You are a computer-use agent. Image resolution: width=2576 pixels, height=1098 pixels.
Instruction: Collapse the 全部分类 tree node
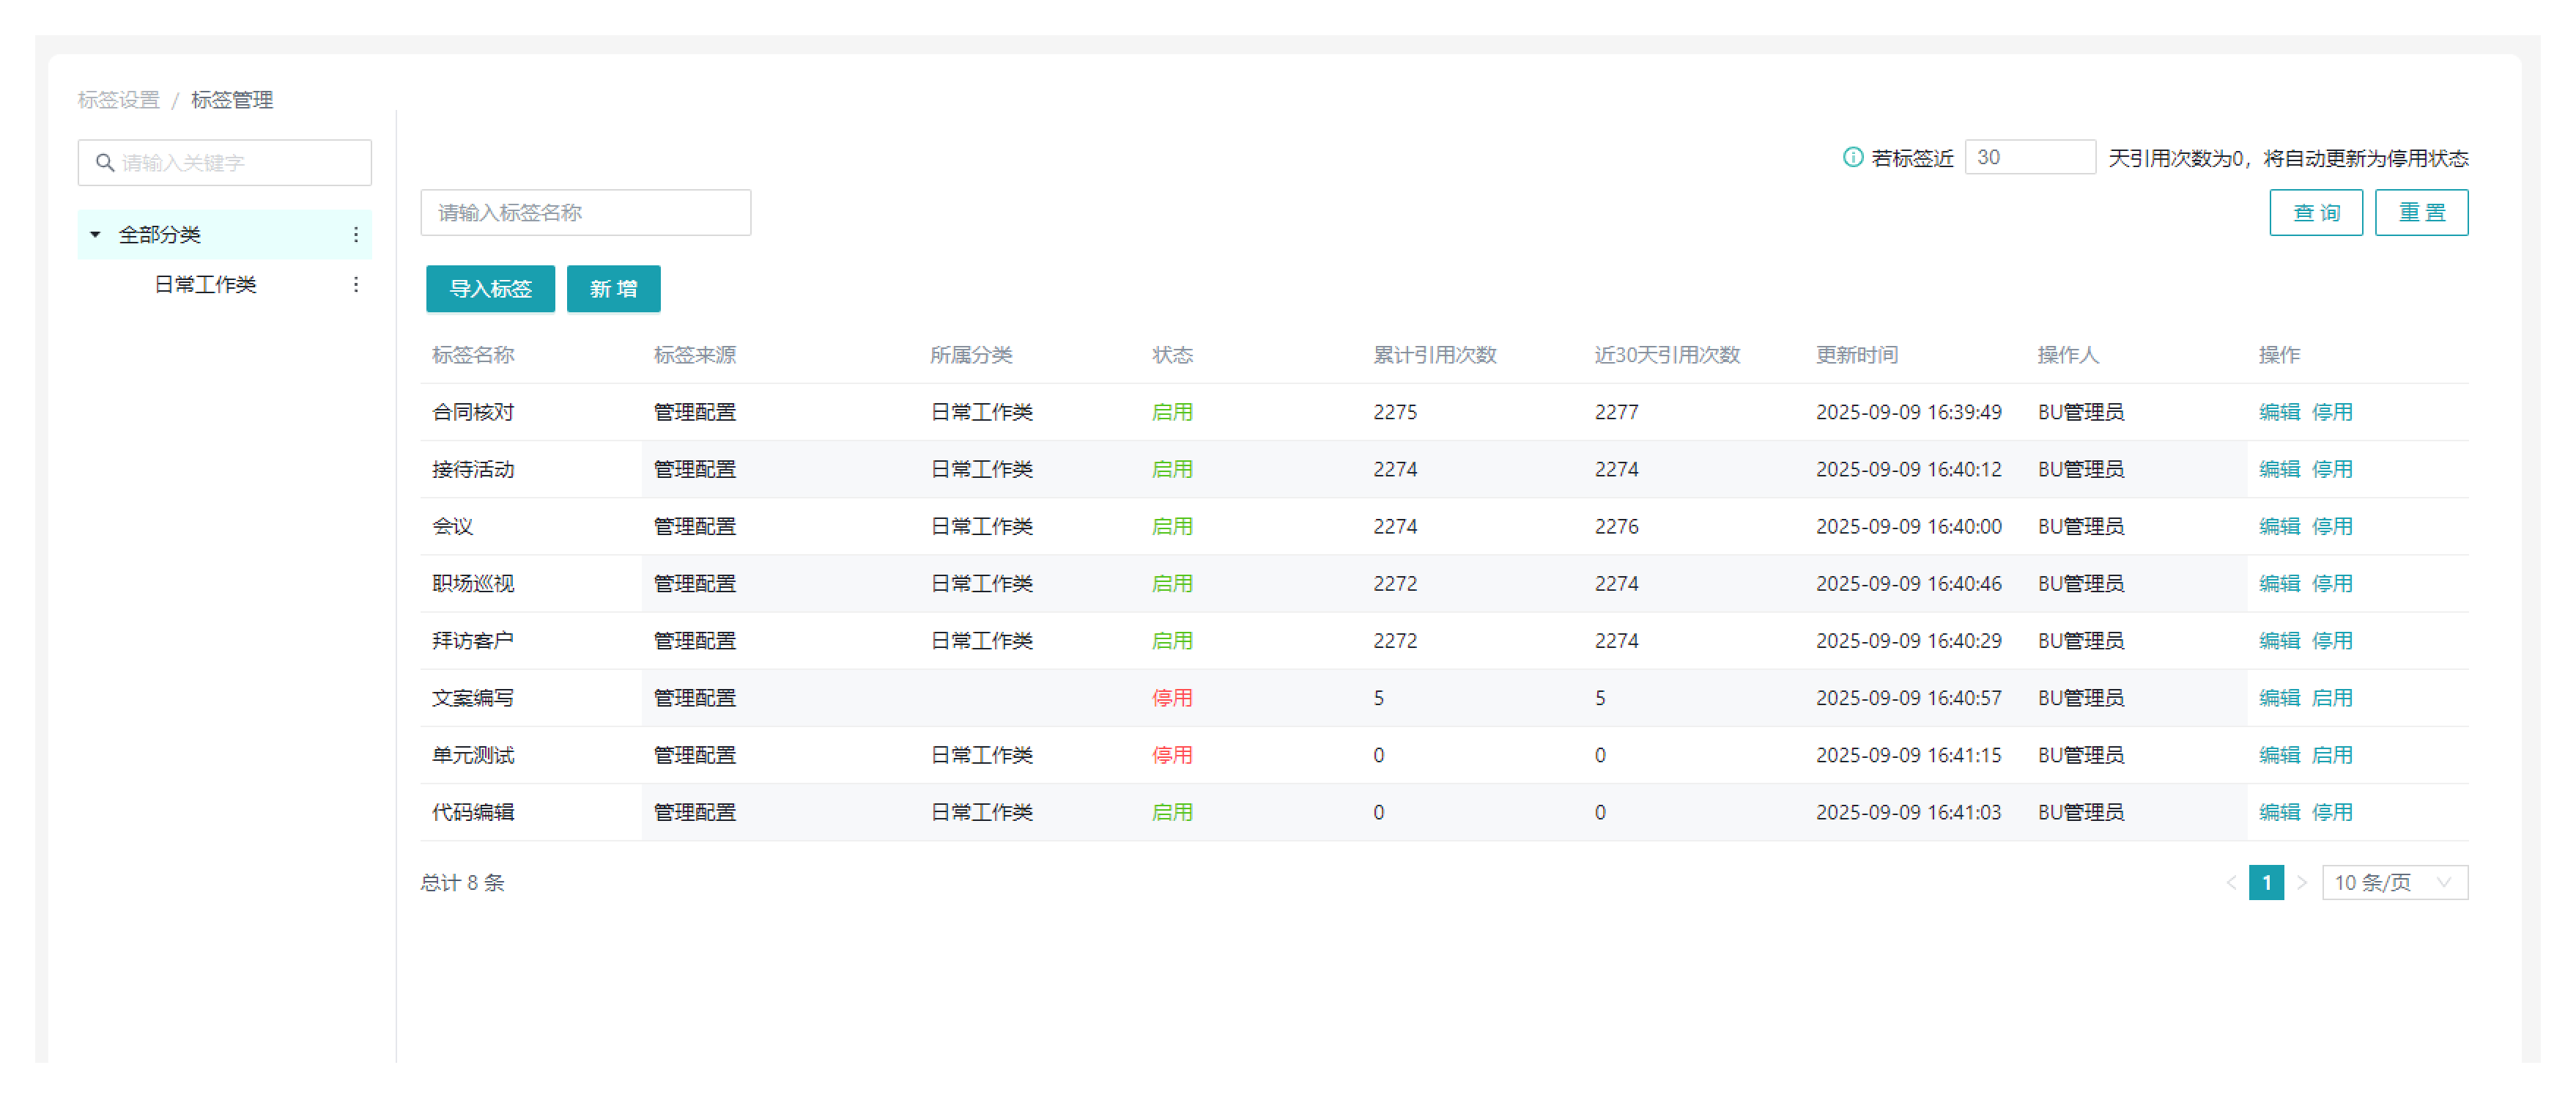point(95,234)
